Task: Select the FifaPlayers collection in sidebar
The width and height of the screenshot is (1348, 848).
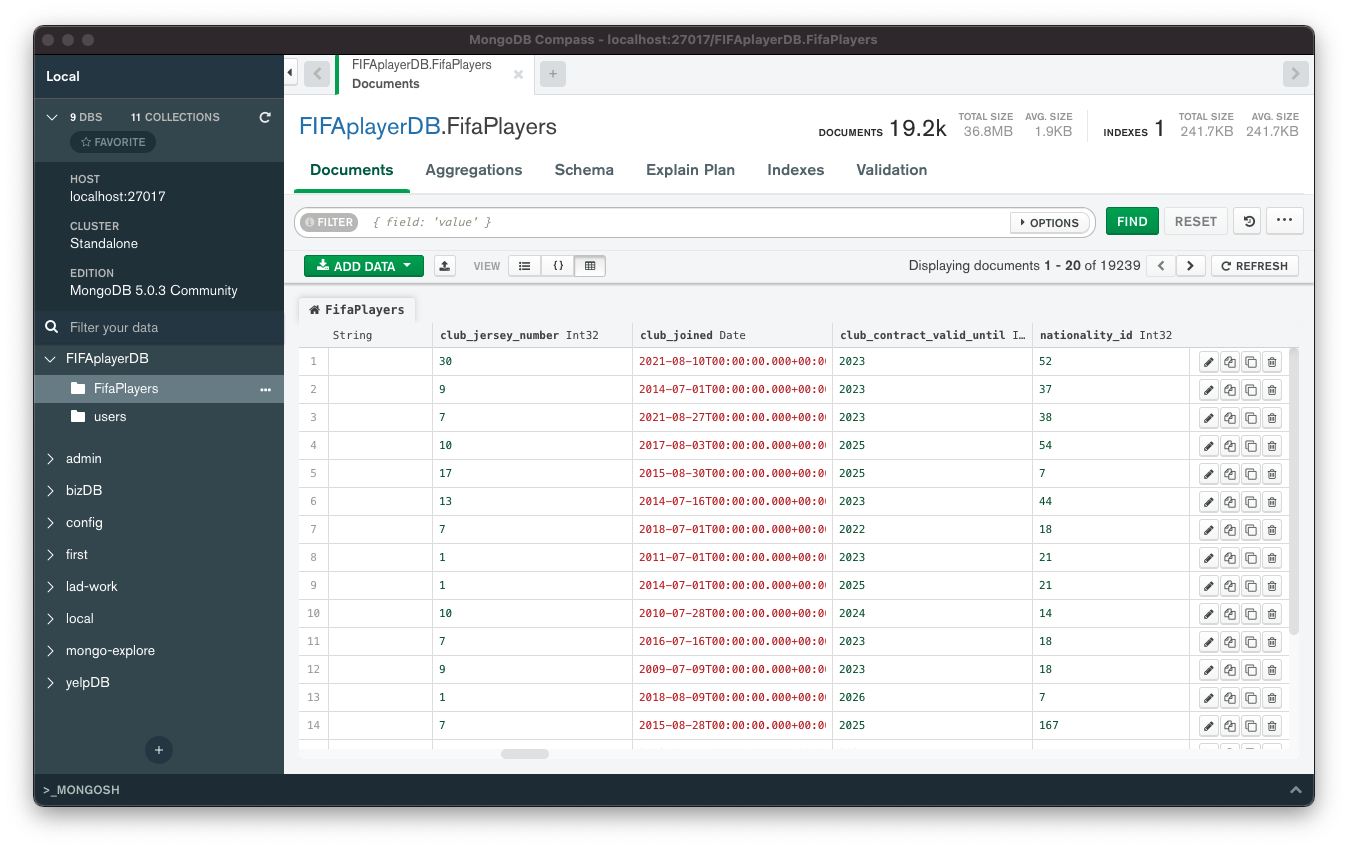Action: (159, 389)
